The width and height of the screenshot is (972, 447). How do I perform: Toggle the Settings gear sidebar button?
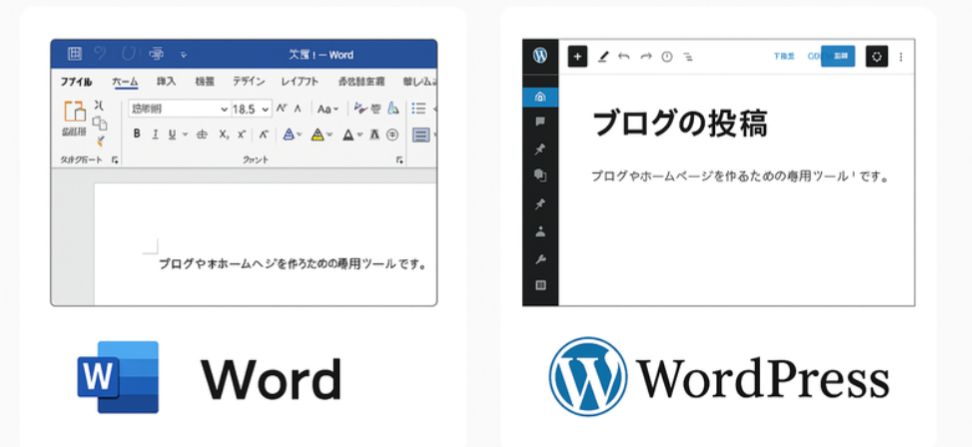click(x=877, y=56)
